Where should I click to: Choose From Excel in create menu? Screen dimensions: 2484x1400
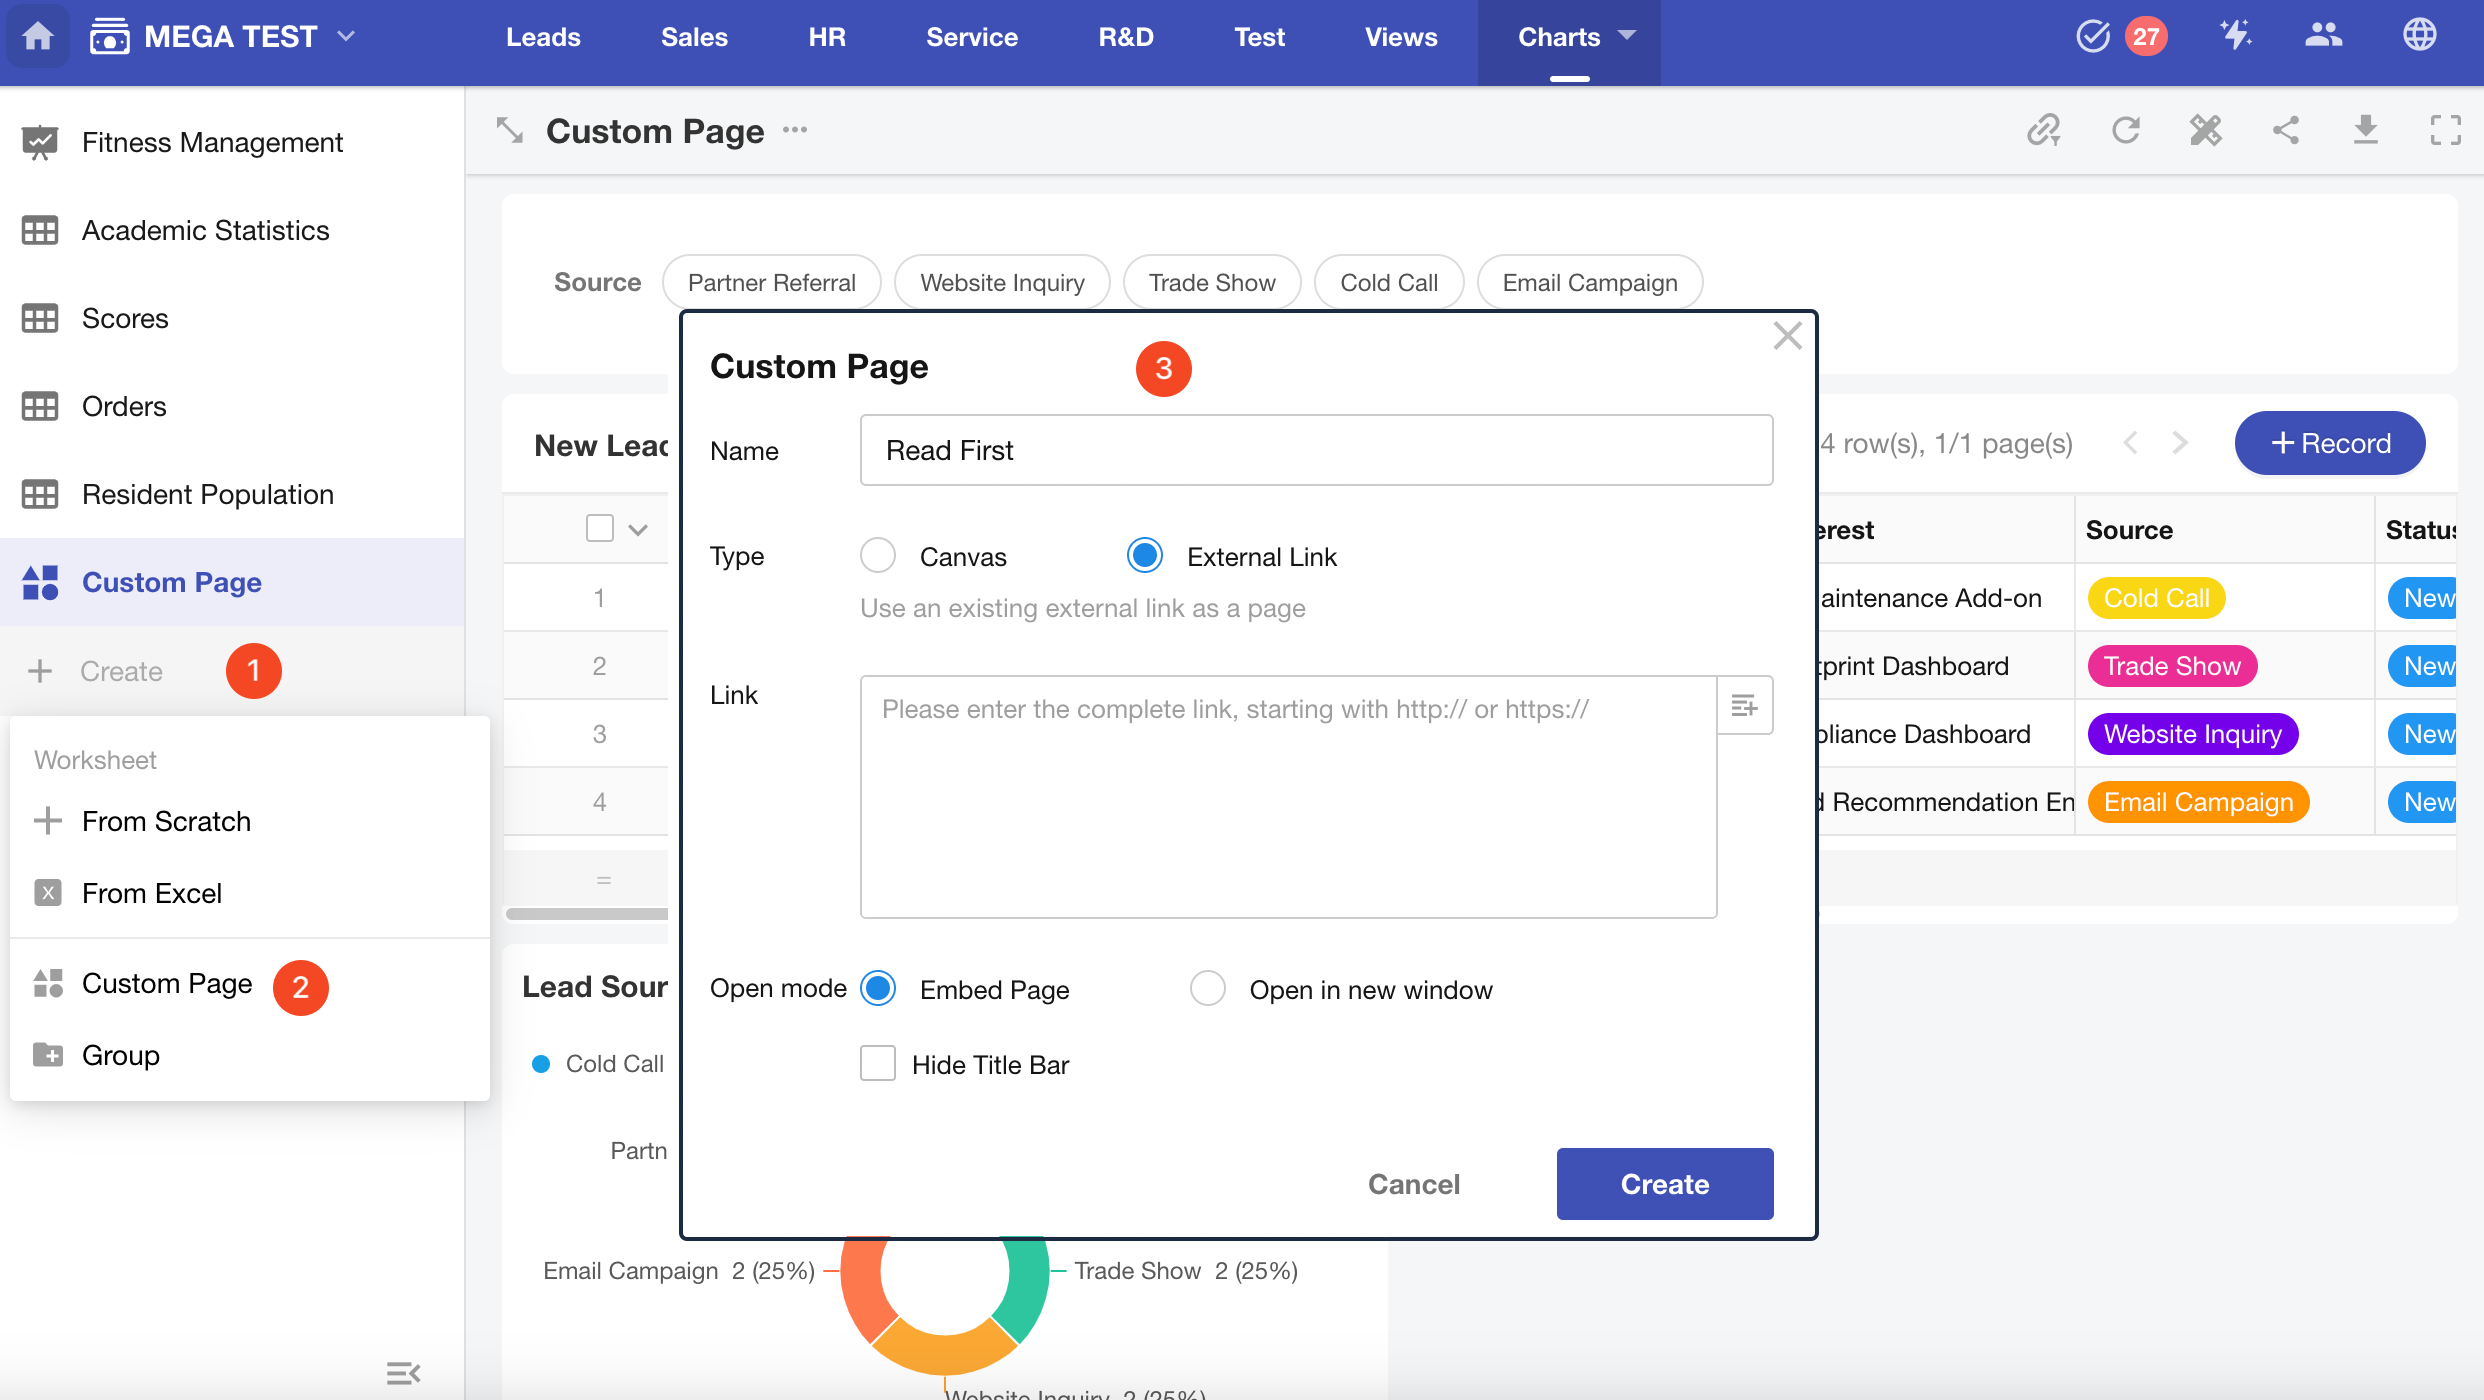tap(152, 893)
